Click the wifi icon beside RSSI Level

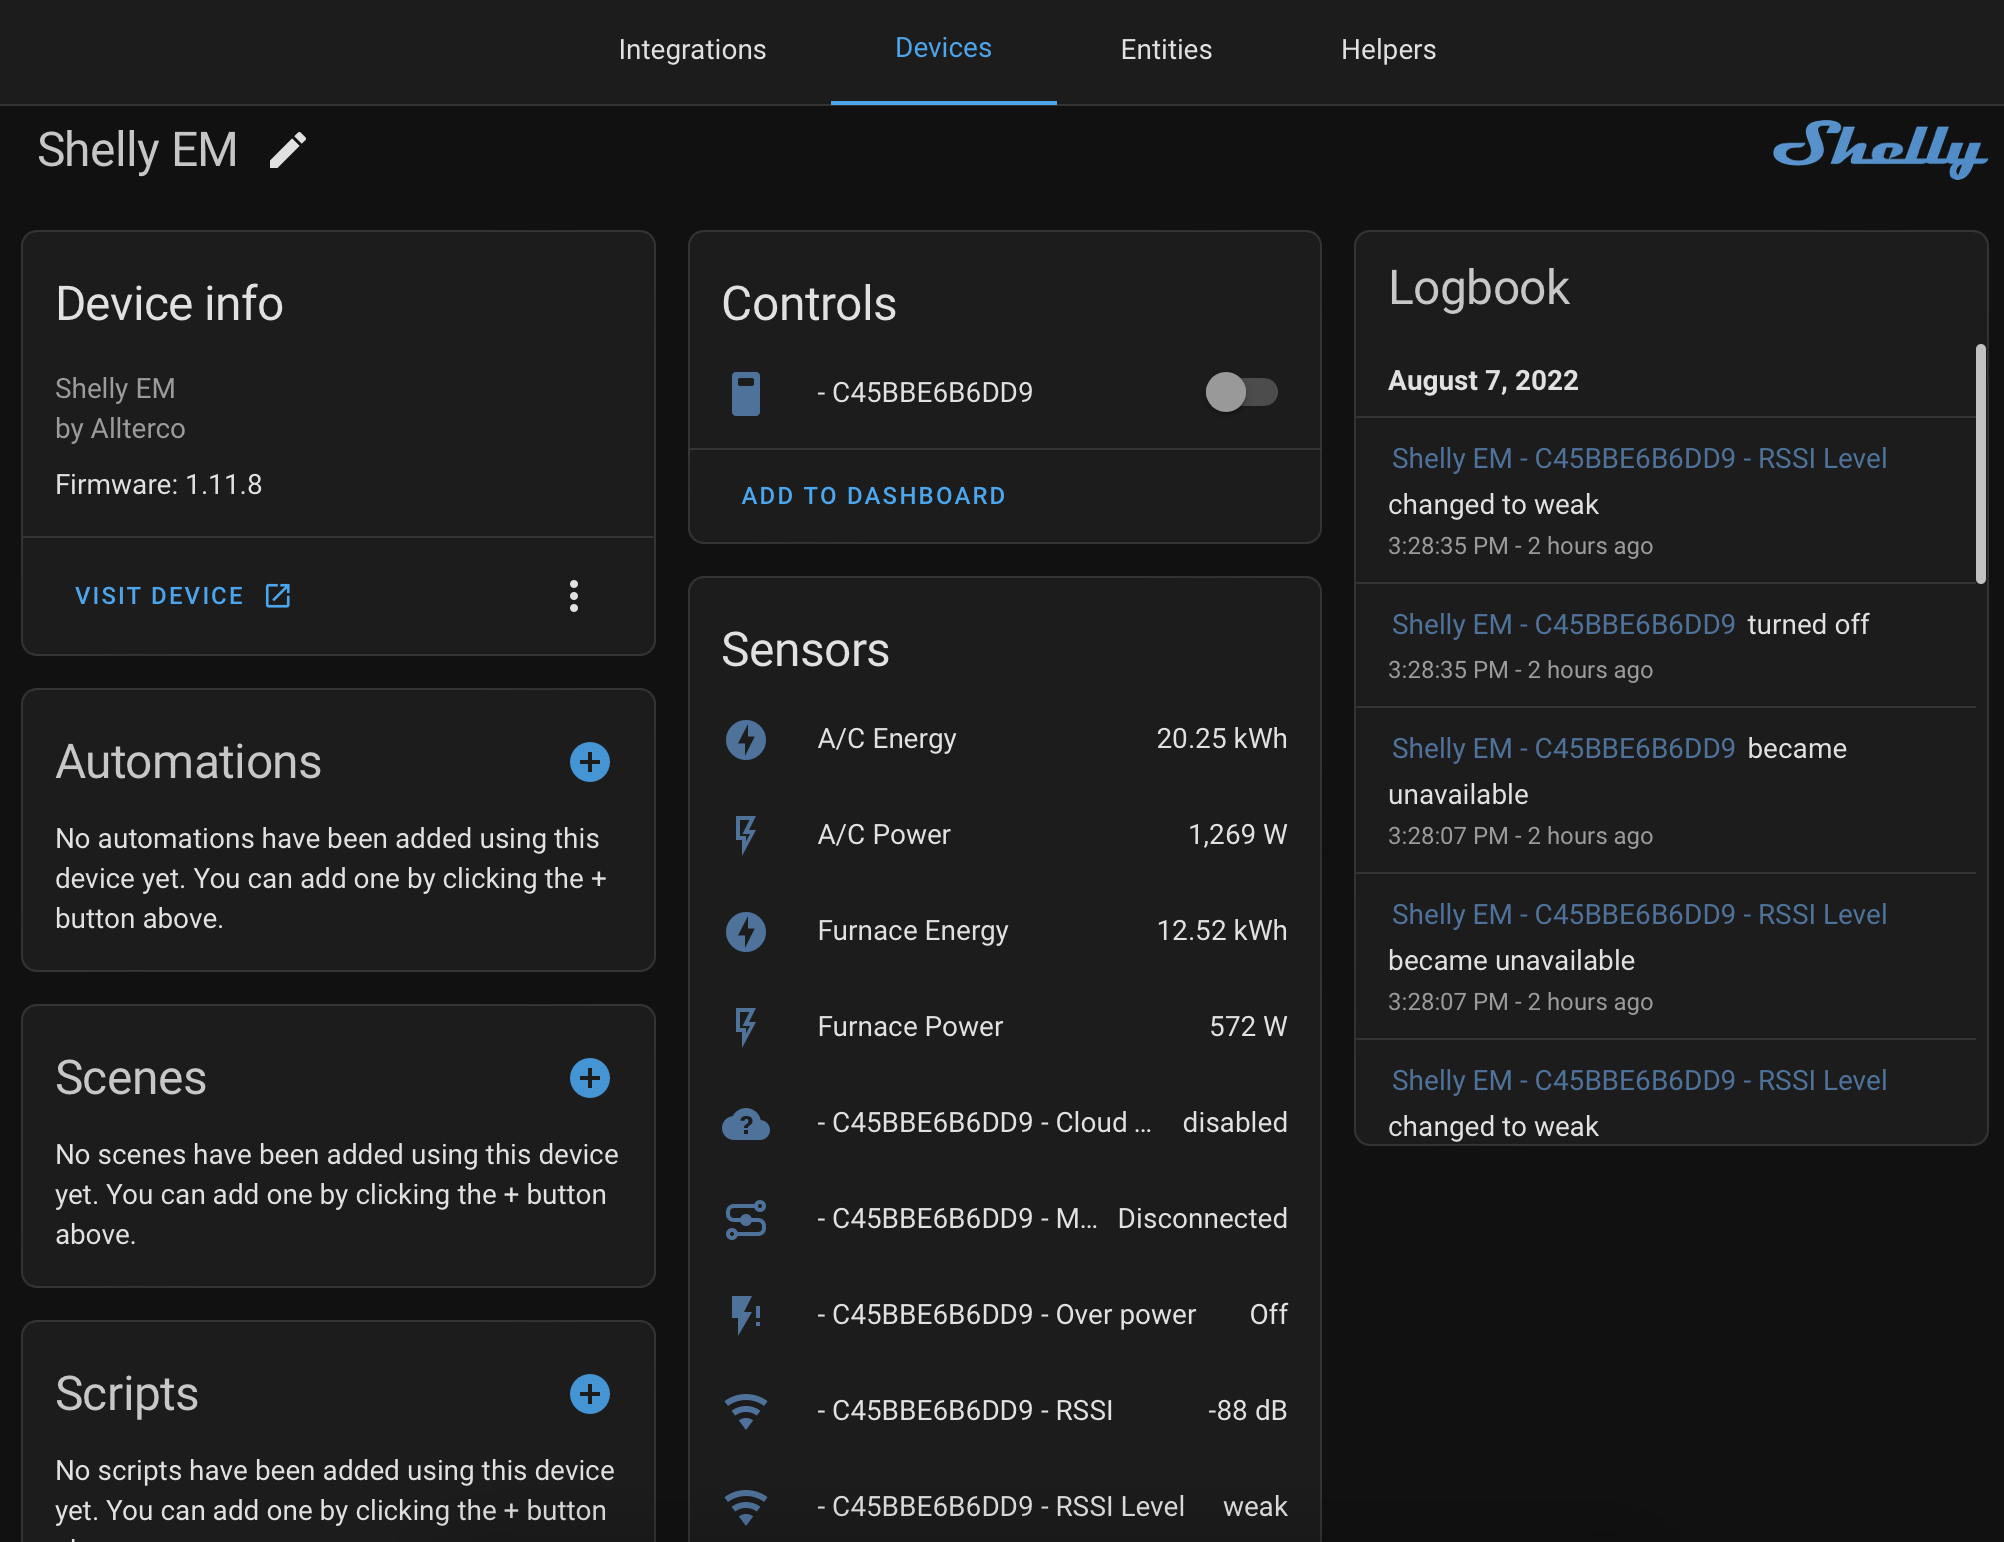pos(746,1507)
